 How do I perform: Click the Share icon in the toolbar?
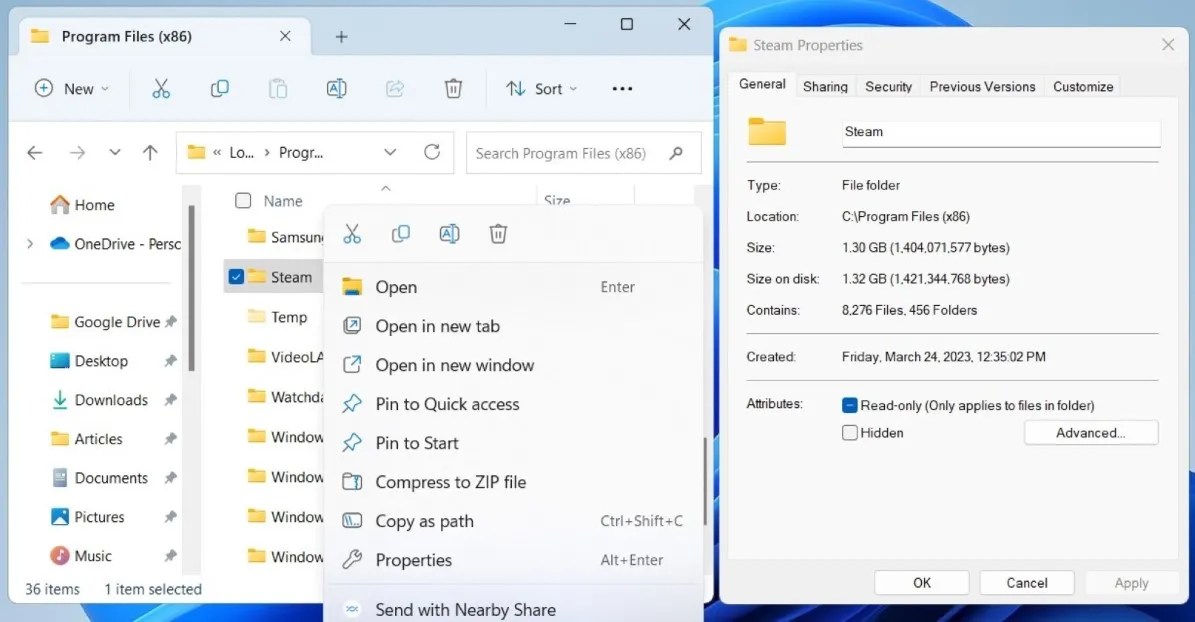click(x=394, y=88)
